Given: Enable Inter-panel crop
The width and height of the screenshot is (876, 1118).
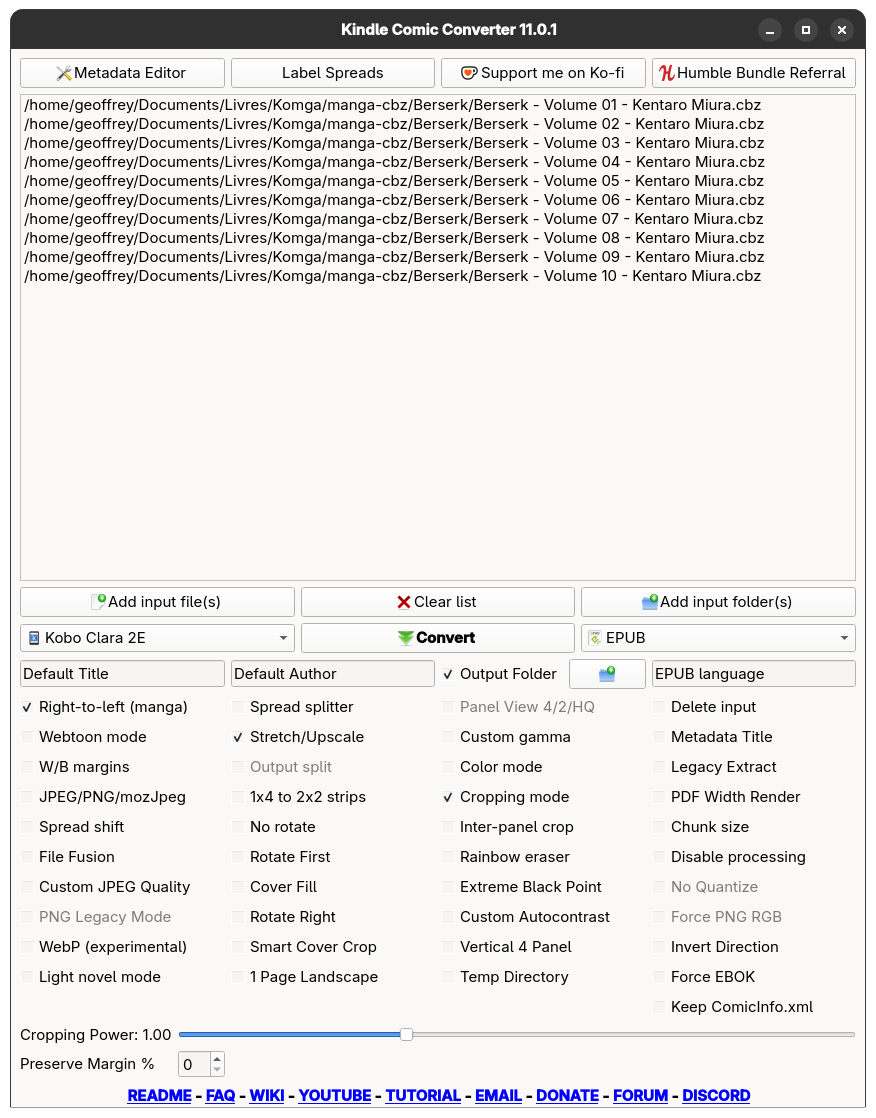Looking at the screenshot, I should click(448, 826).
